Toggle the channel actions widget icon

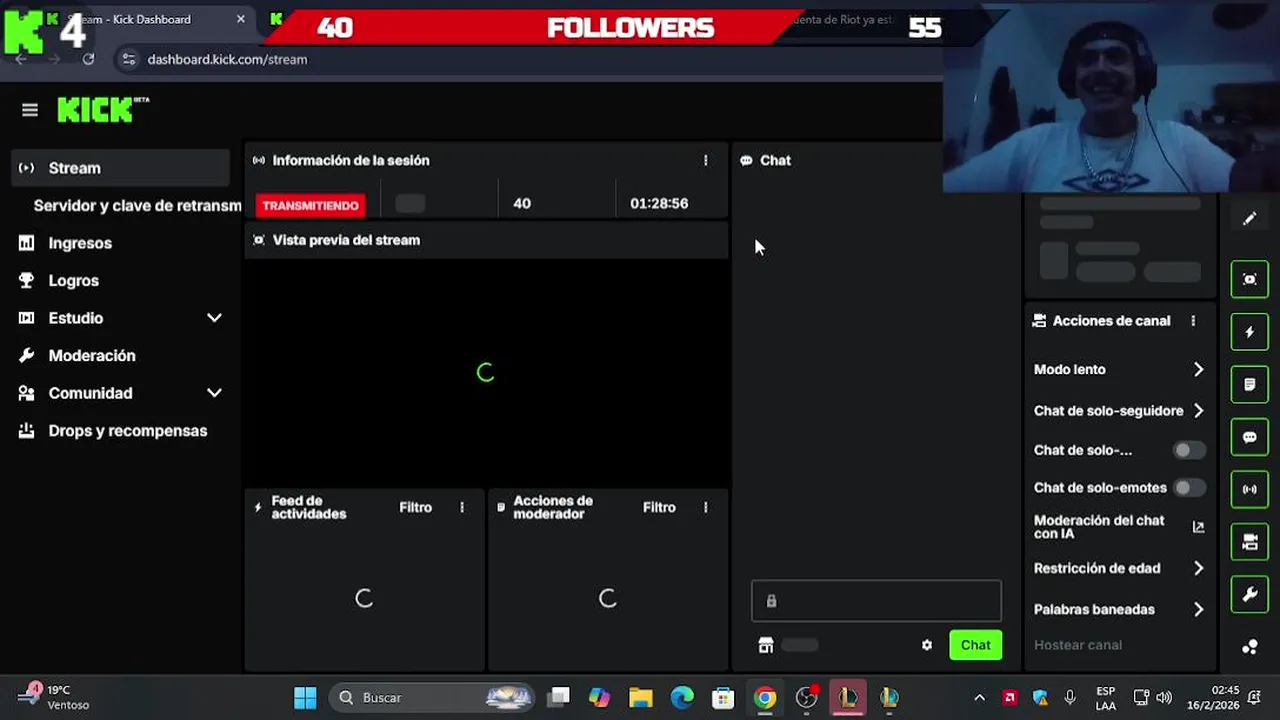(1250, 542)
